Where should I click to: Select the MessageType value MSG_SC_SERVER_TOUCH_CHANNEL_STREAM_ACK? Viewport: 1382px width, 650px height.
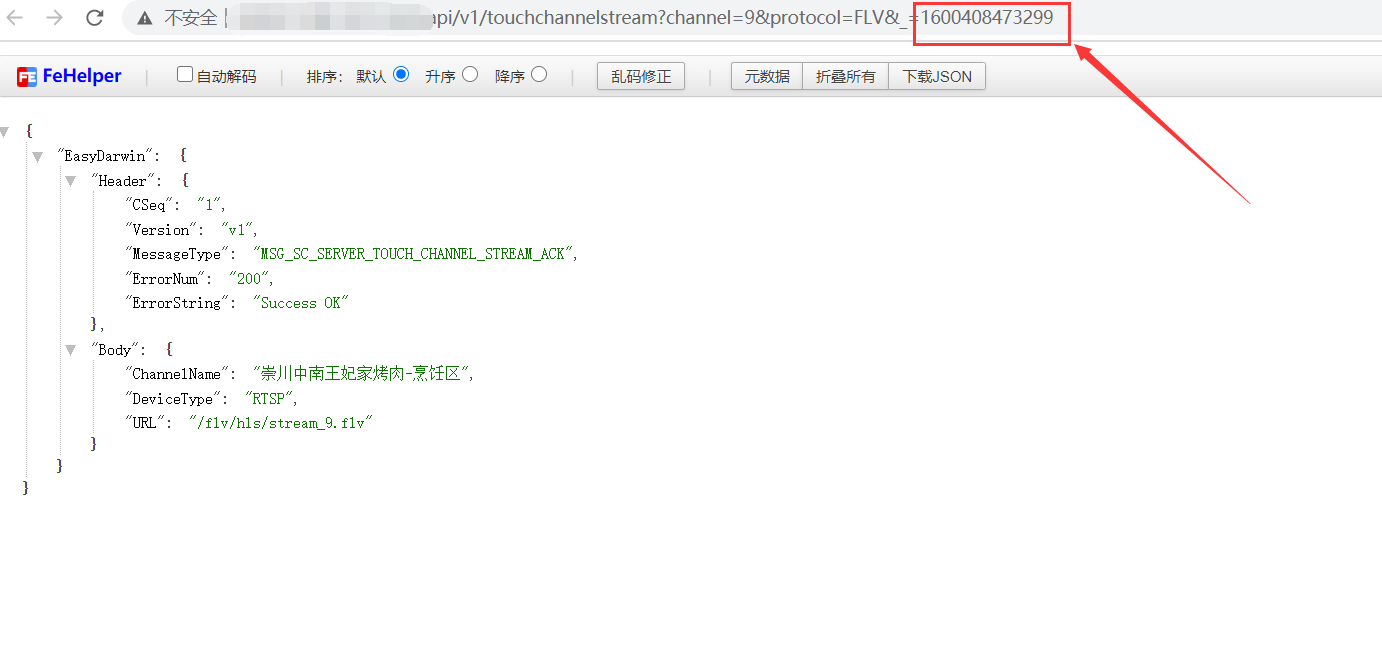tap(415, 254)
